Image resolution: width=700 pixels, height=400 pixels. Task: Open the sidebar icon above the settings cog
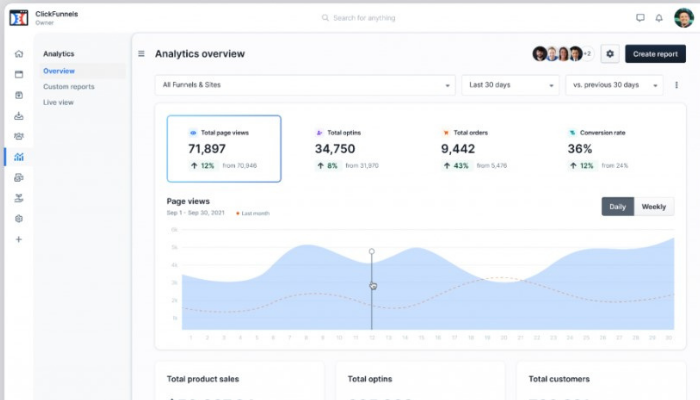pyautogui.click(x=19, y=198)
